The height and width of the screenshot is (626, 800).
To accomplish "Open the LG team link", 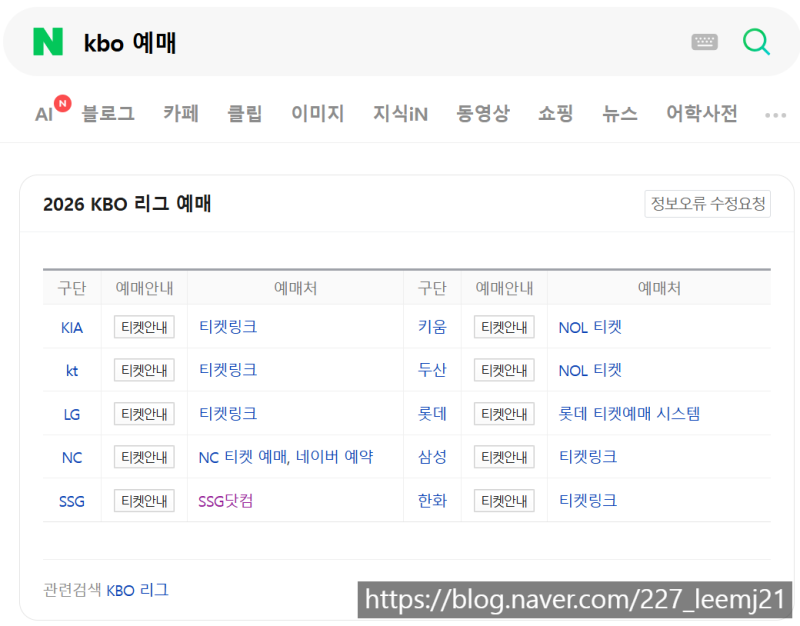I will (x=71, y=414).
